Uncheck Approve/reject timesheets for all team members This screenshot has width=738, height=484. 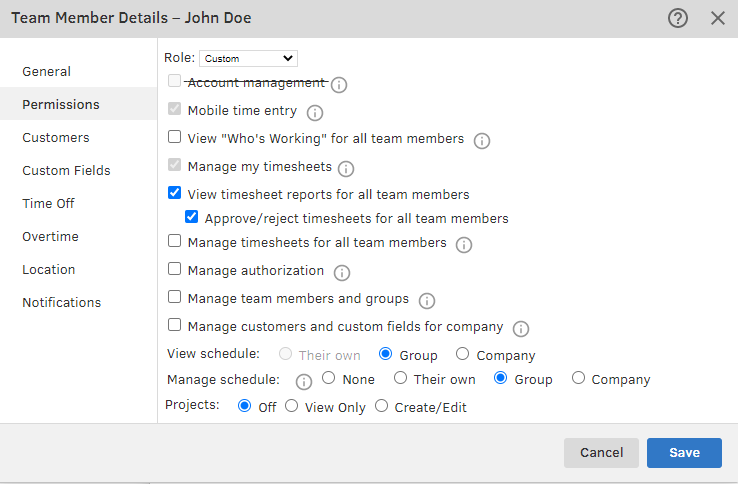click(x=192, y=217)
